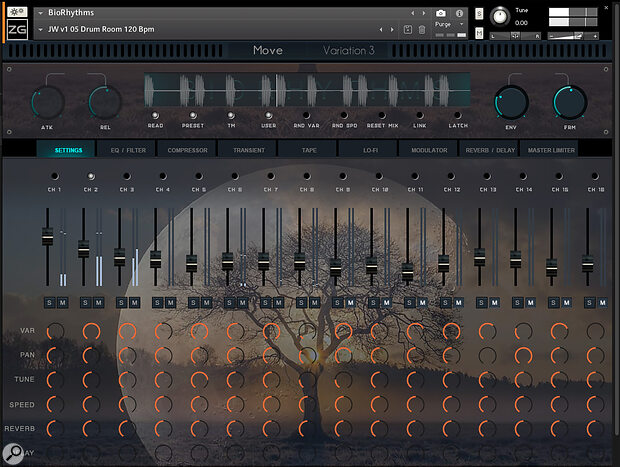Click the PAN knob for channel 9
The width and height of the screenshot is (620, 467).
(x=343, y=355)
